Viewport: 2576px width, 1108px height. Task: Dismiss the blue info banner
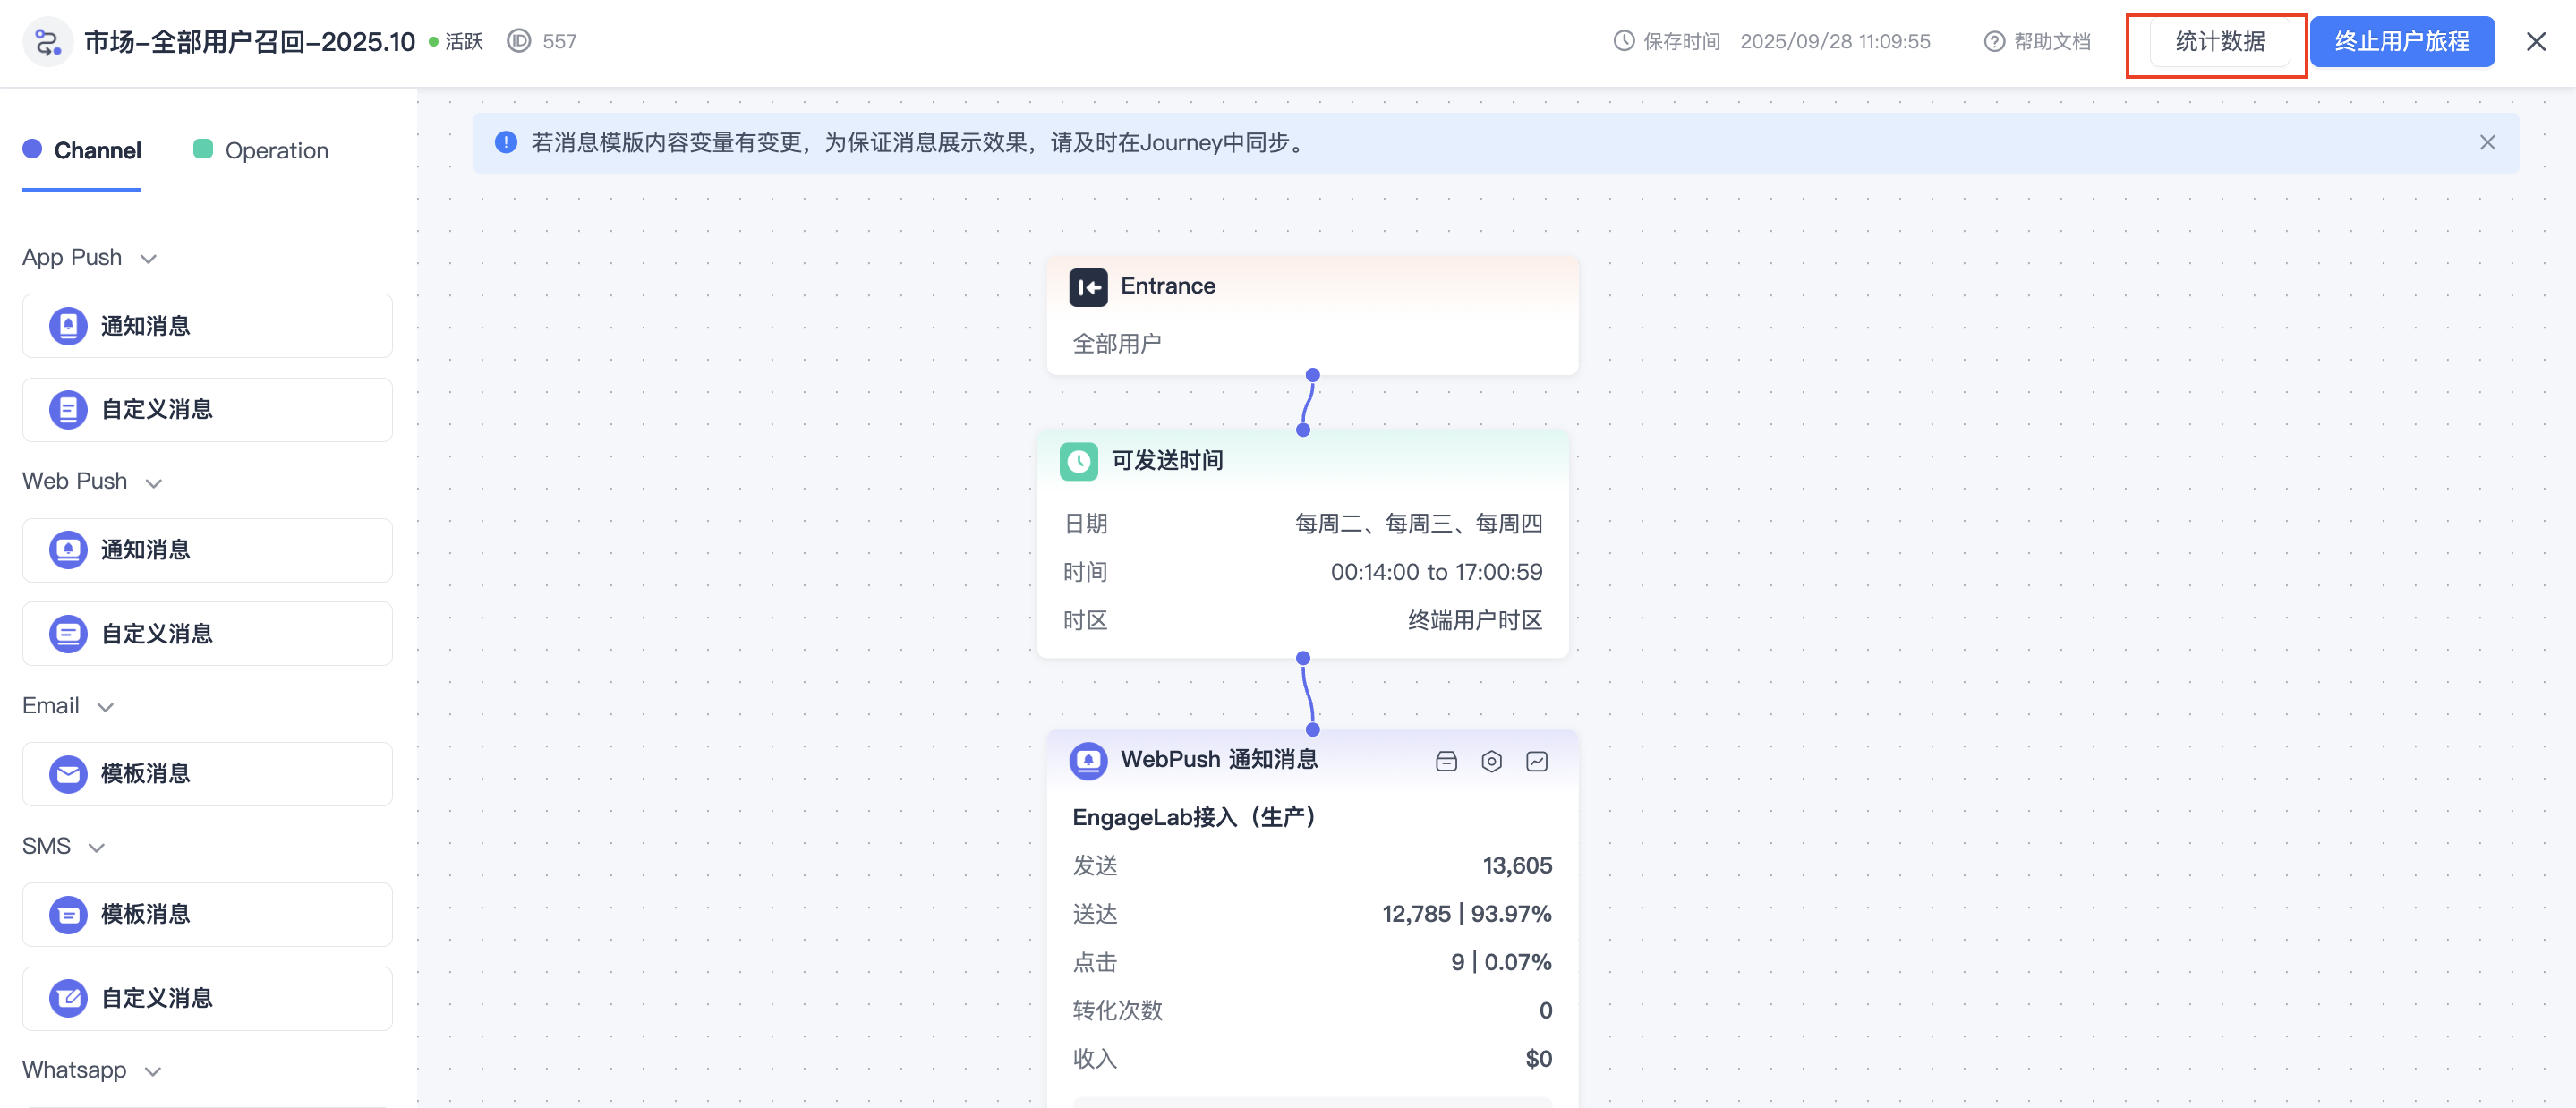2487,142
